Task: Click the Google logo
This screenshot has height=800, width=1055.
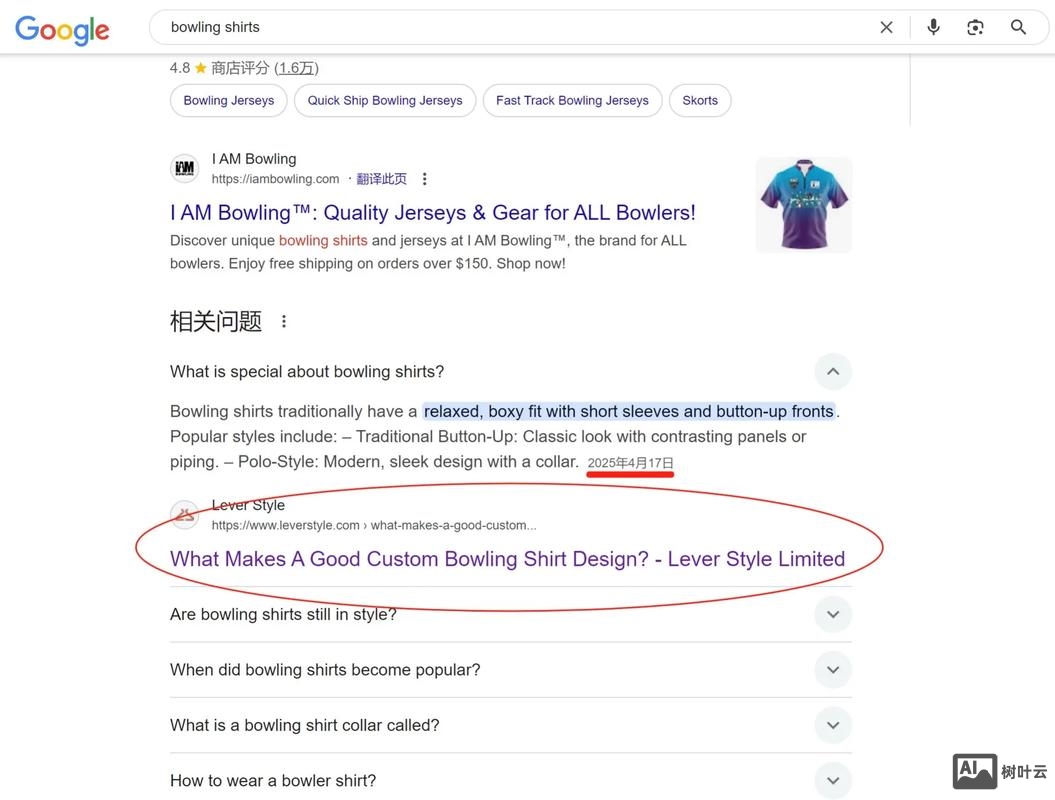Action: click(x=62, y=29)
